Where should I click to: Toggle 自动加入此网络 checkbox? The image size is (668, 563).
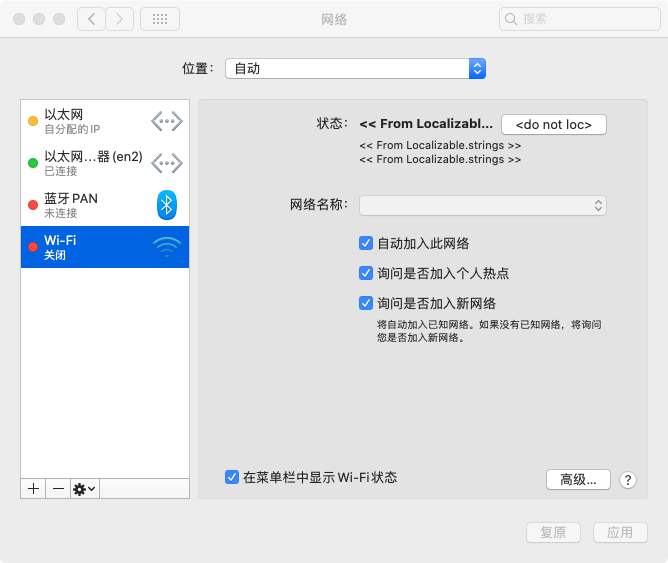click(x=366, y=243)
